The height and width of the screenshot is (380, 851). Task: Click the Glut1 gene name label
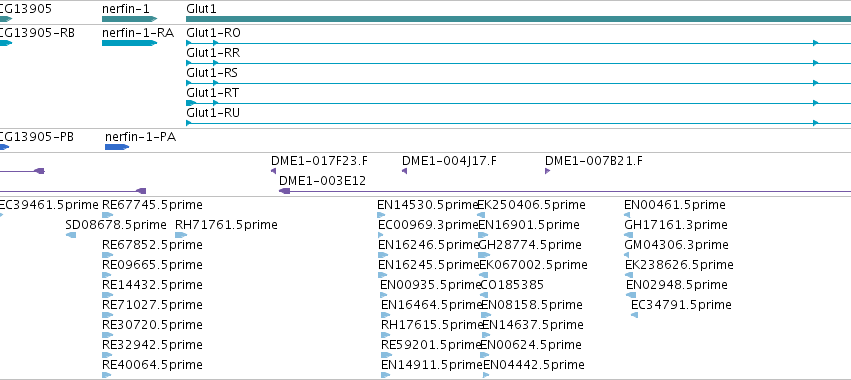tap(201, 9)
